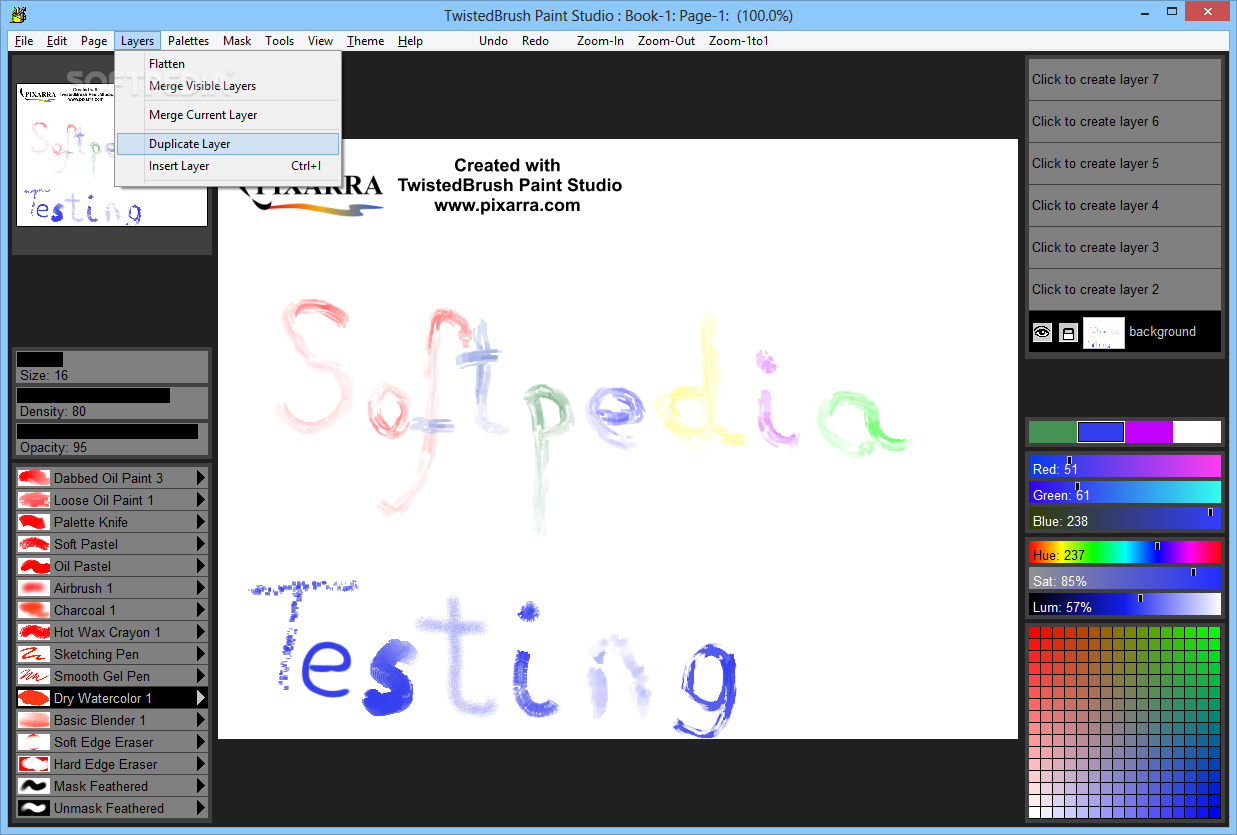Click the Redo button
1237x835 pixels.
pyautogui.click(x=535, y=41)
